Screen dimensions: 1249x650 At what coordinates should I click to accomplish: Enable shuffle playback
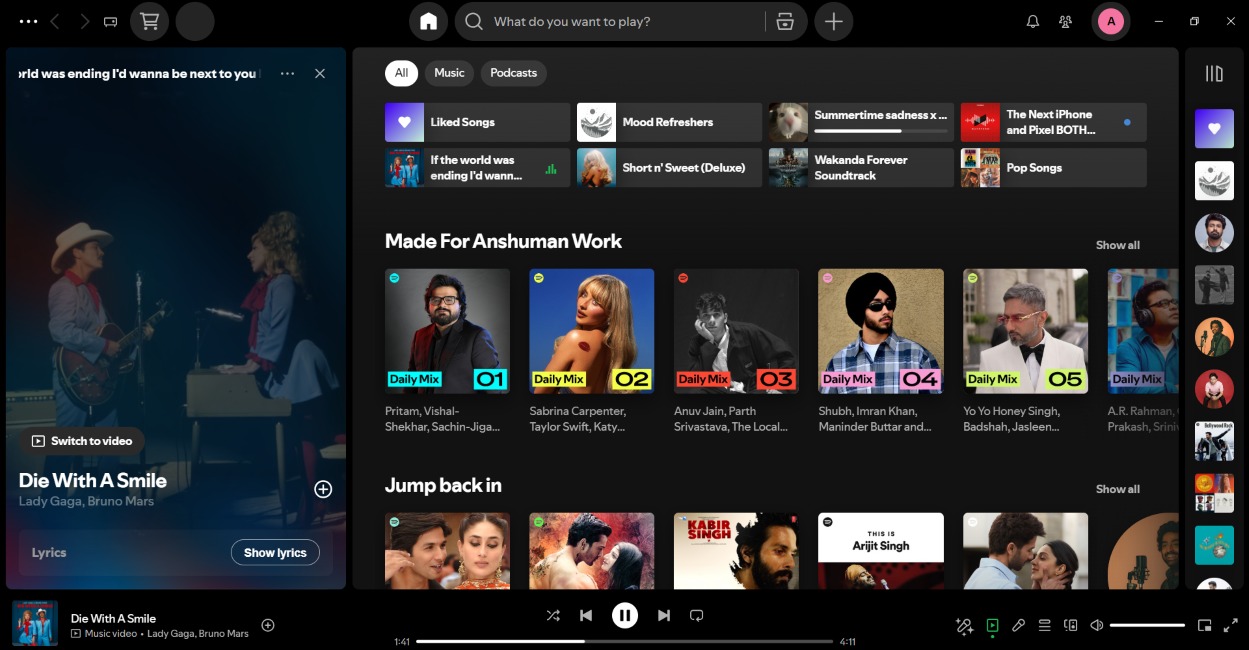(x=553, y=615)
